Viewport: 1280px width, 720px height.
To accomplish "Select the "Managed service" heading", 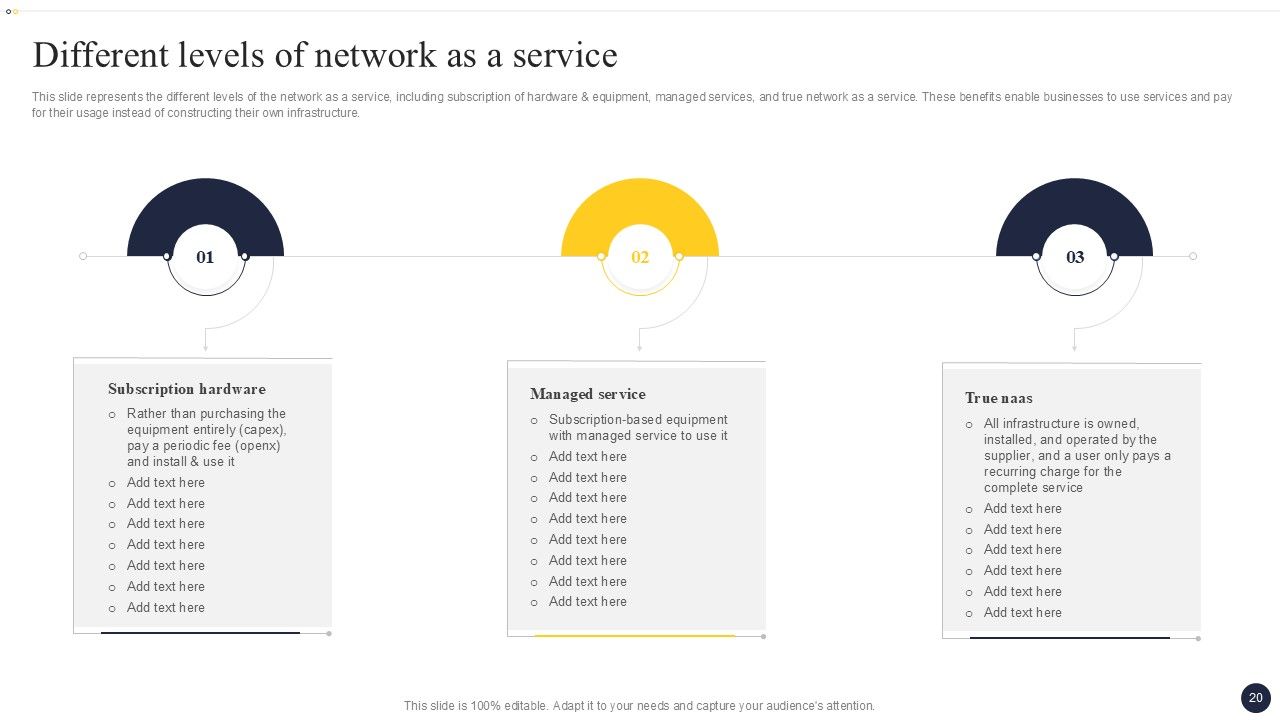I will (x=588, y=394).
